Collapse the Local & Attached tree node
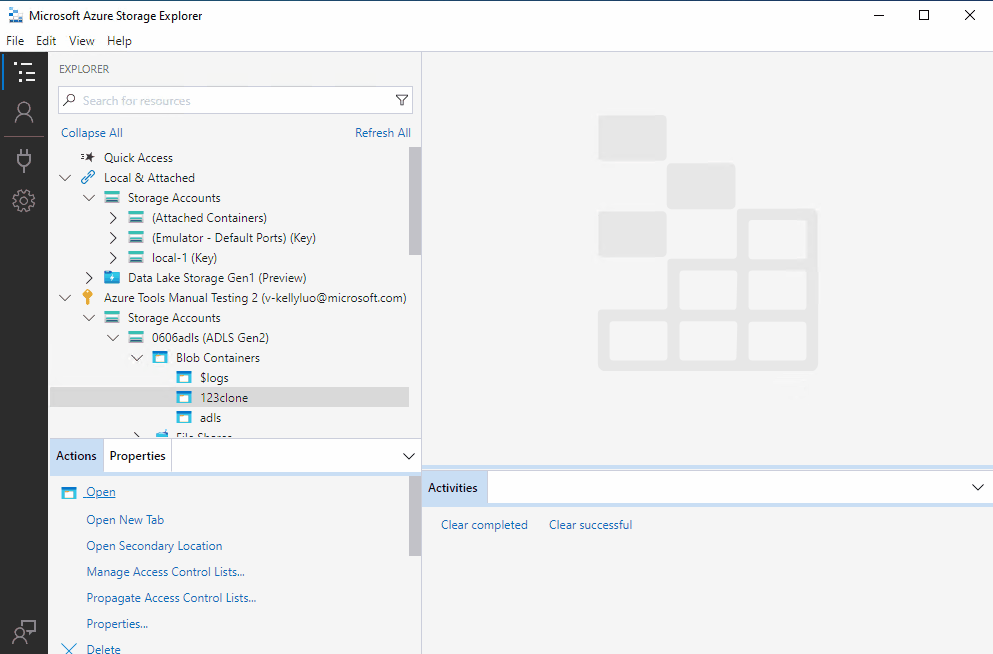 65,177
